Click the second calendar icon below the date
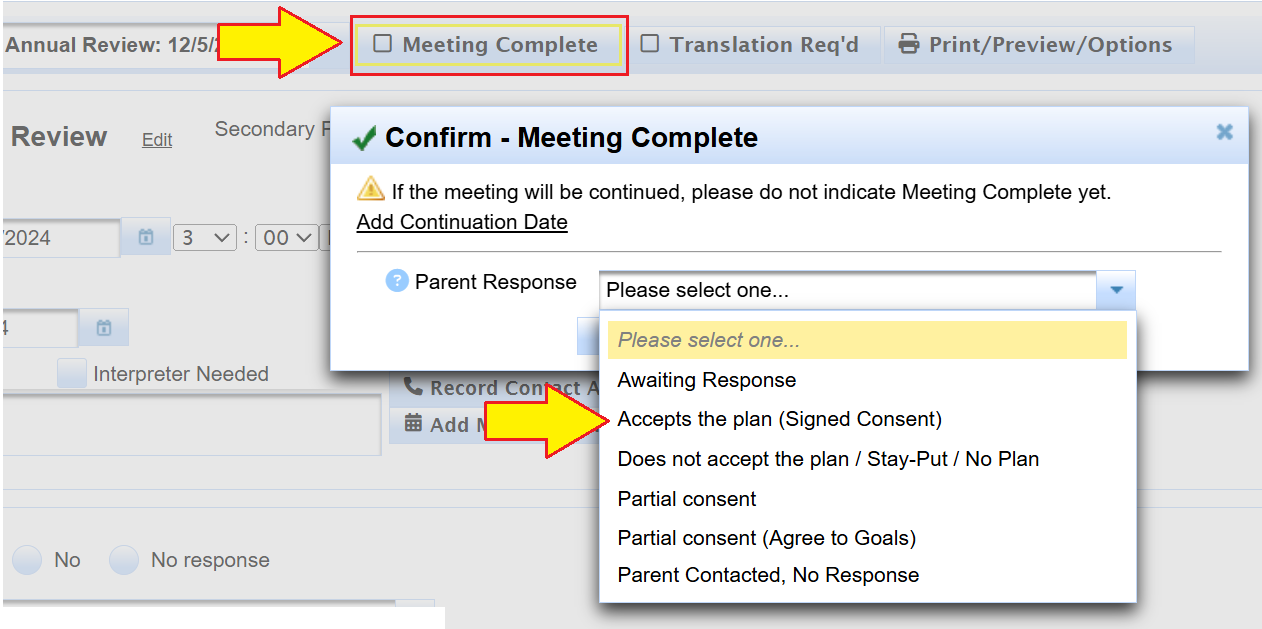 click(x=104, y=327)
